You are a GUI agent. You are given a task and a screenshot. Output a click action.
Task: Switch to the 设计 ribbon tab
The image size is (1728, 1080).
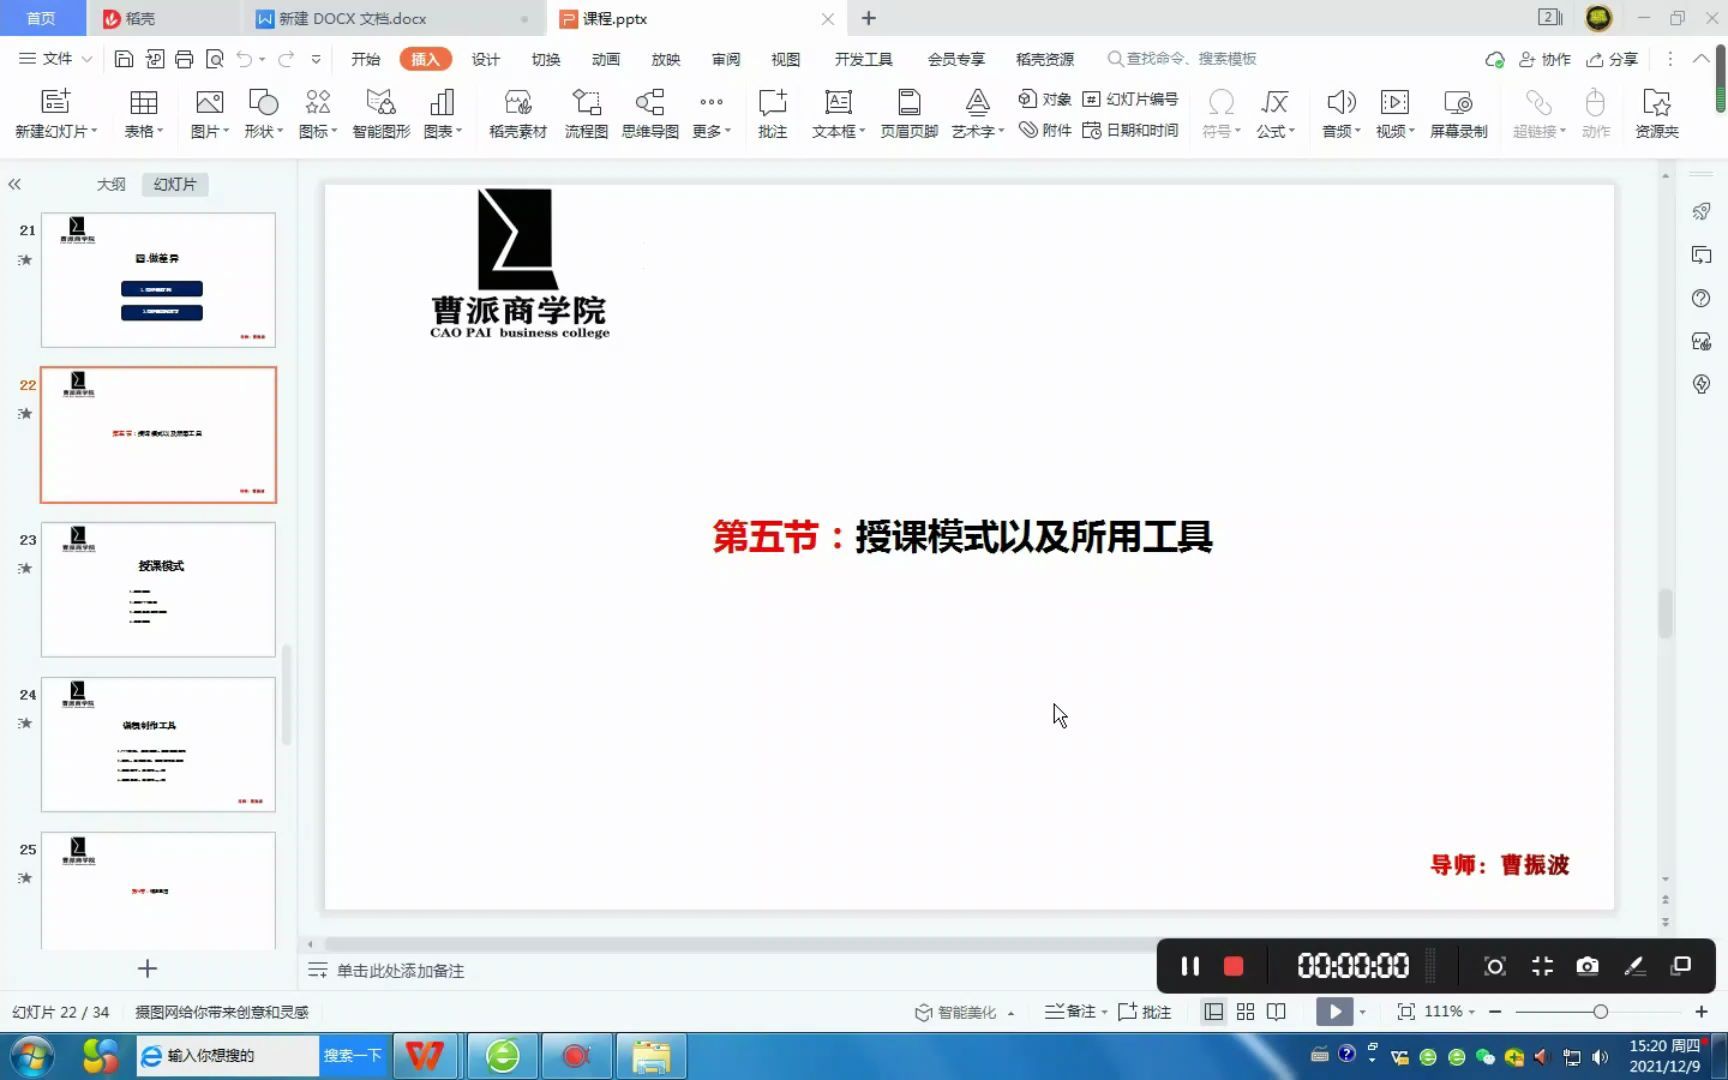coord(486,59)
